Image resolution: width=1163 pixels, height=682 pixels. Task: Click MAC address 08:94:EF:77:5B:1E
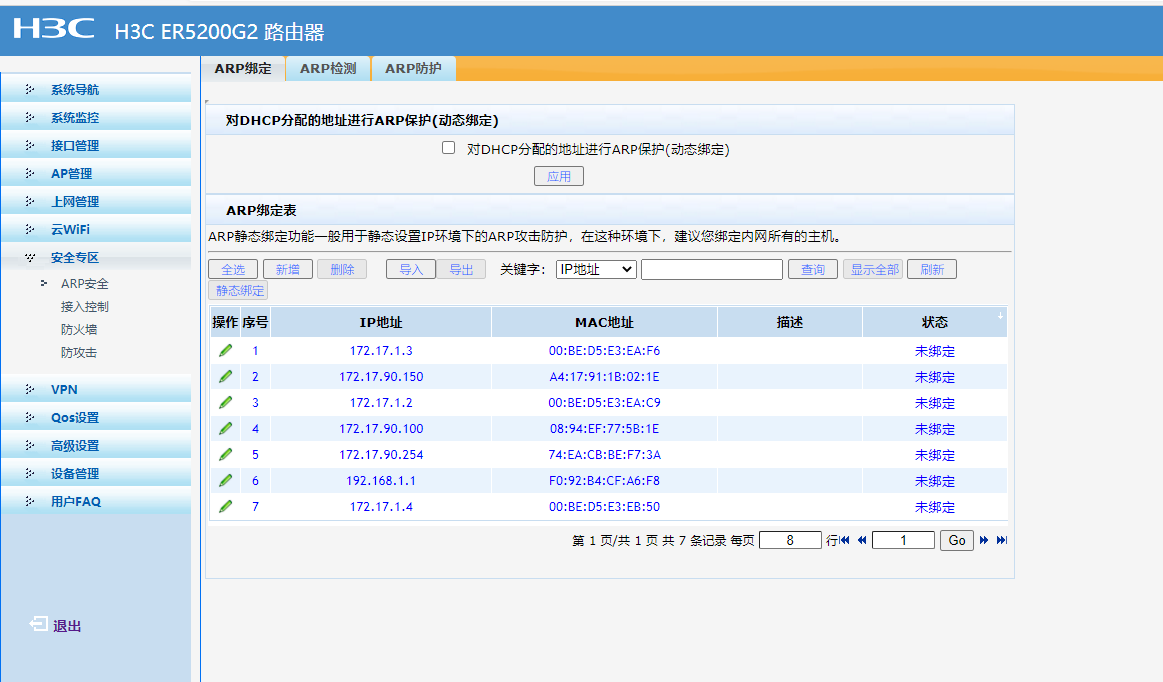click(604, 429)
